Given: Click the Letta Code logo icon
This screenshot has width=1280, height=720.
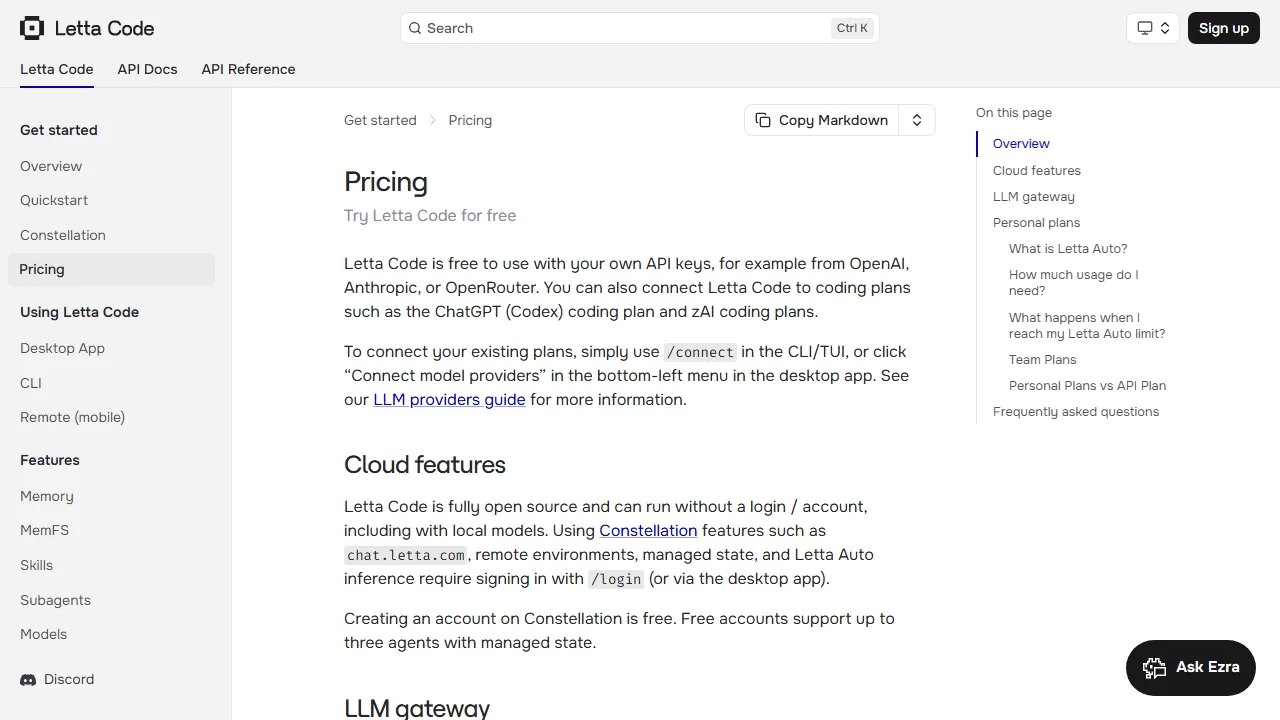Looking at the screenshot, I should coord(32,28).
